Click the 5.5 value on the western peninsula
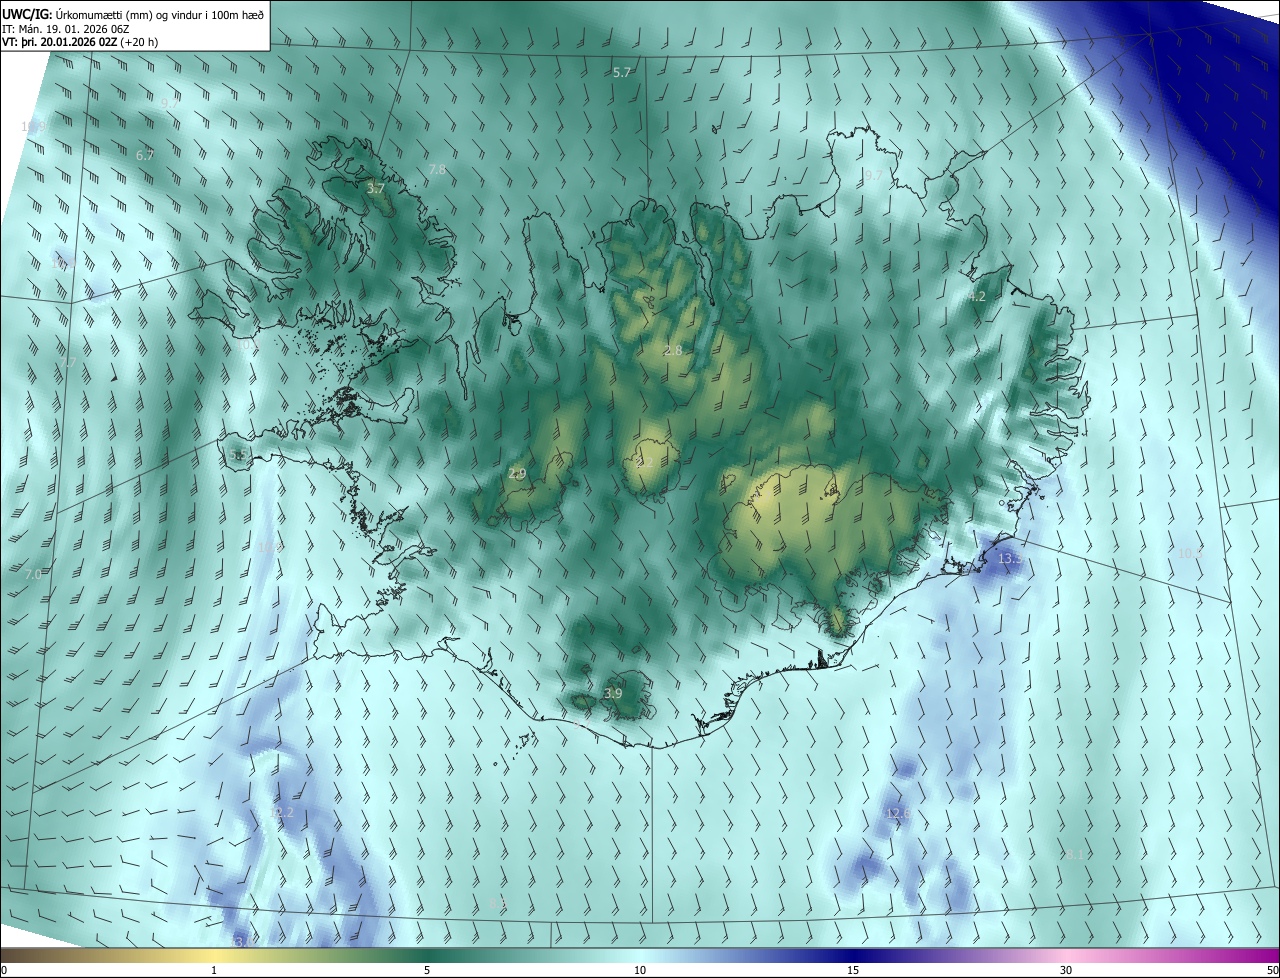 click(x=238, y=455)
